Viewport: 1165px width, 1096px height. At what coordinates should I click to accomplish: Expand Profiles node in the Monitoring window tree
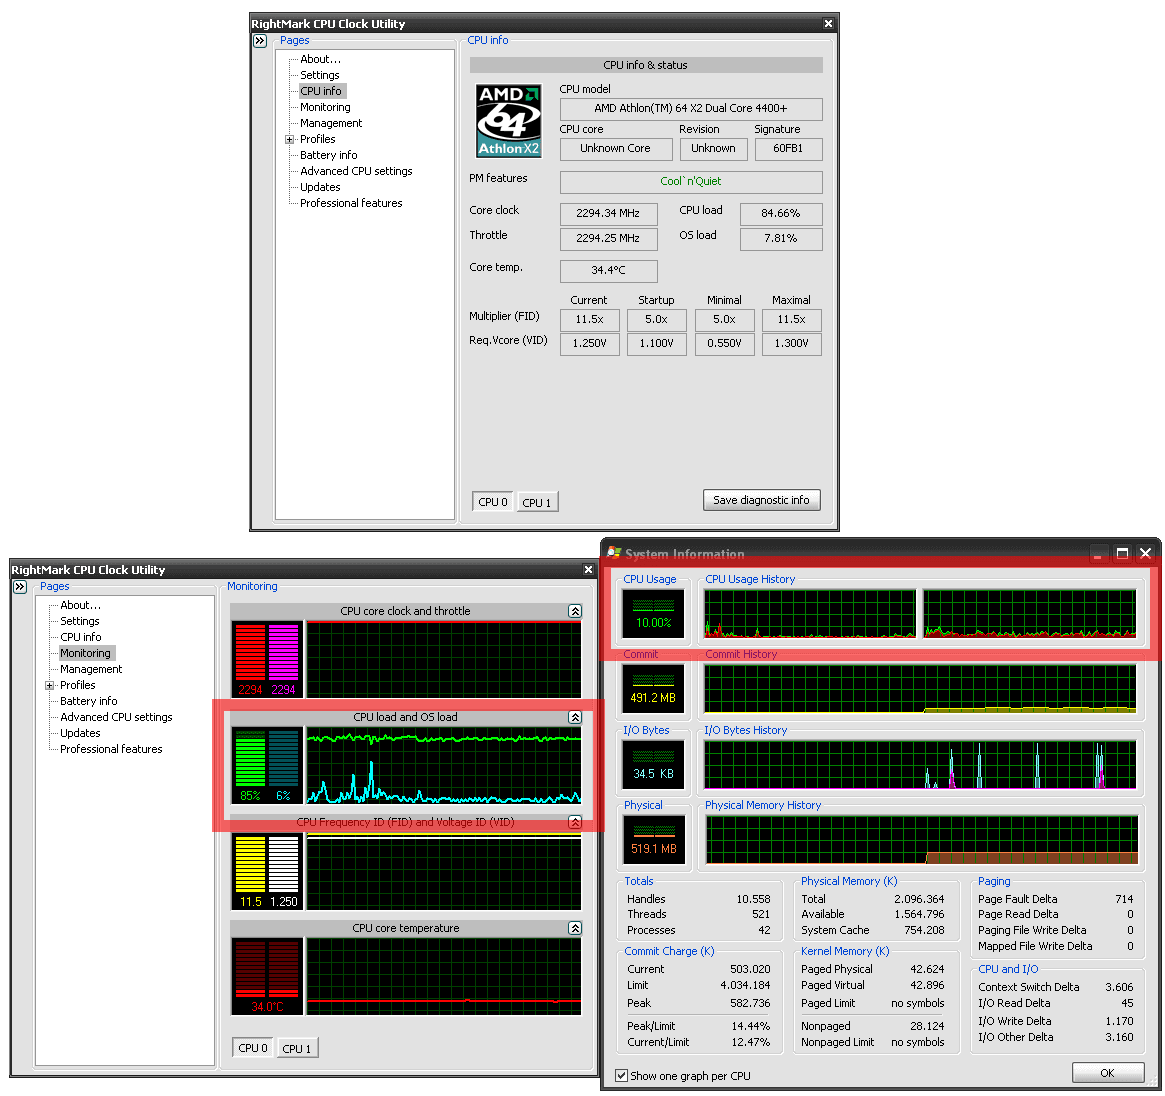pos(50,686)
